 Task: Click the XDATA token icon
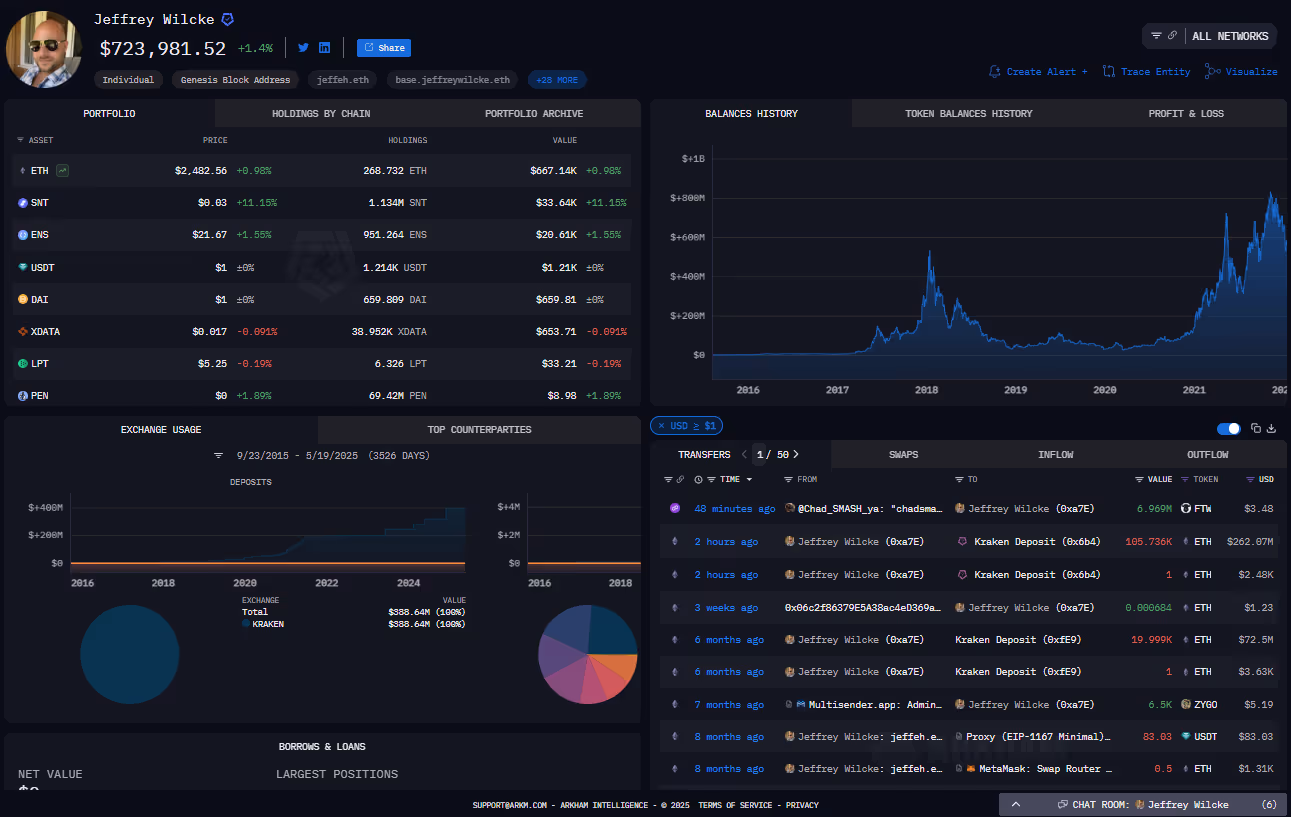click(23, 331)
